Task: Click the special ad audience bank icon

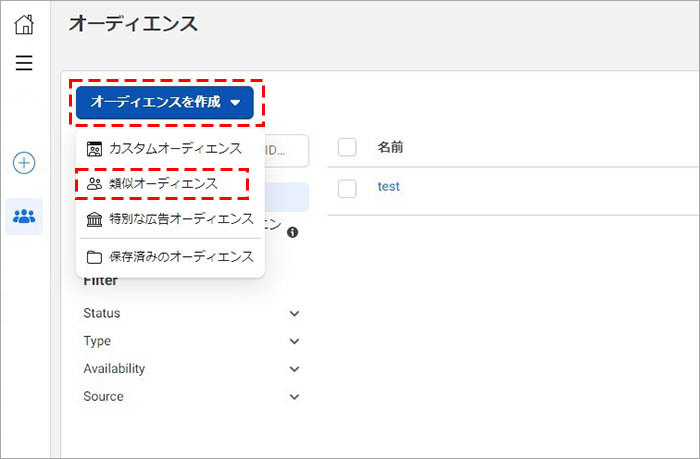Action: [95, 219]
